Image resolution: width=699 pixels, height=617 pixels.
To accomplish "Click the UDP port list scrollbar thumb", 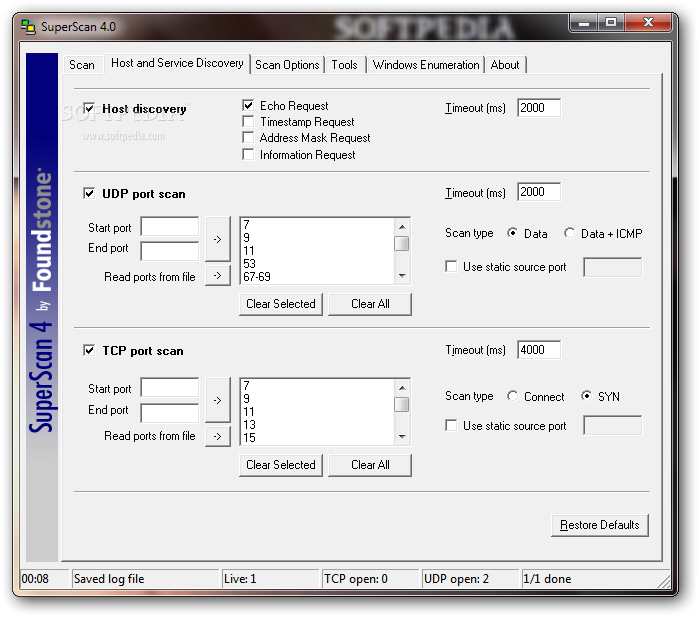I will pos(402,243).
